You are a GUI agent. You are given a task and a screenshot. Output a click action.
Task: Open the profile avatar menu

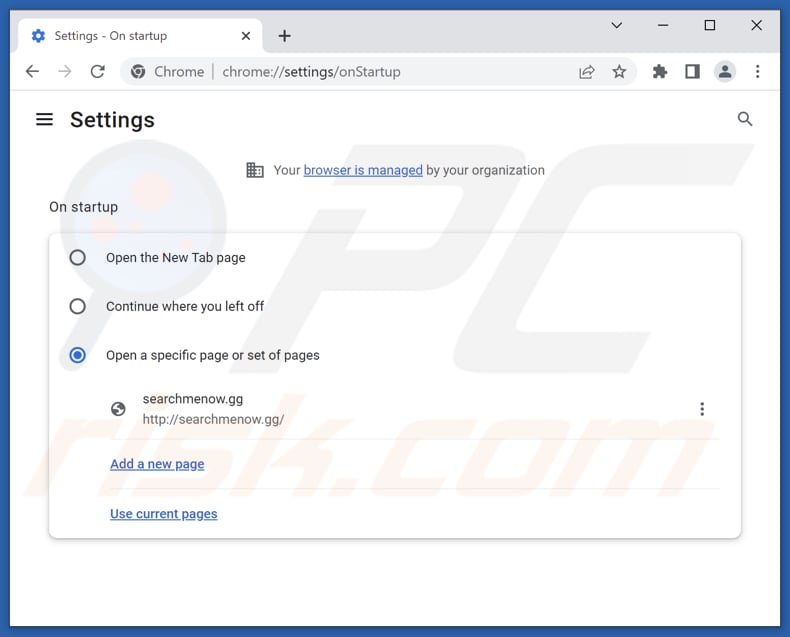[725, 72]
